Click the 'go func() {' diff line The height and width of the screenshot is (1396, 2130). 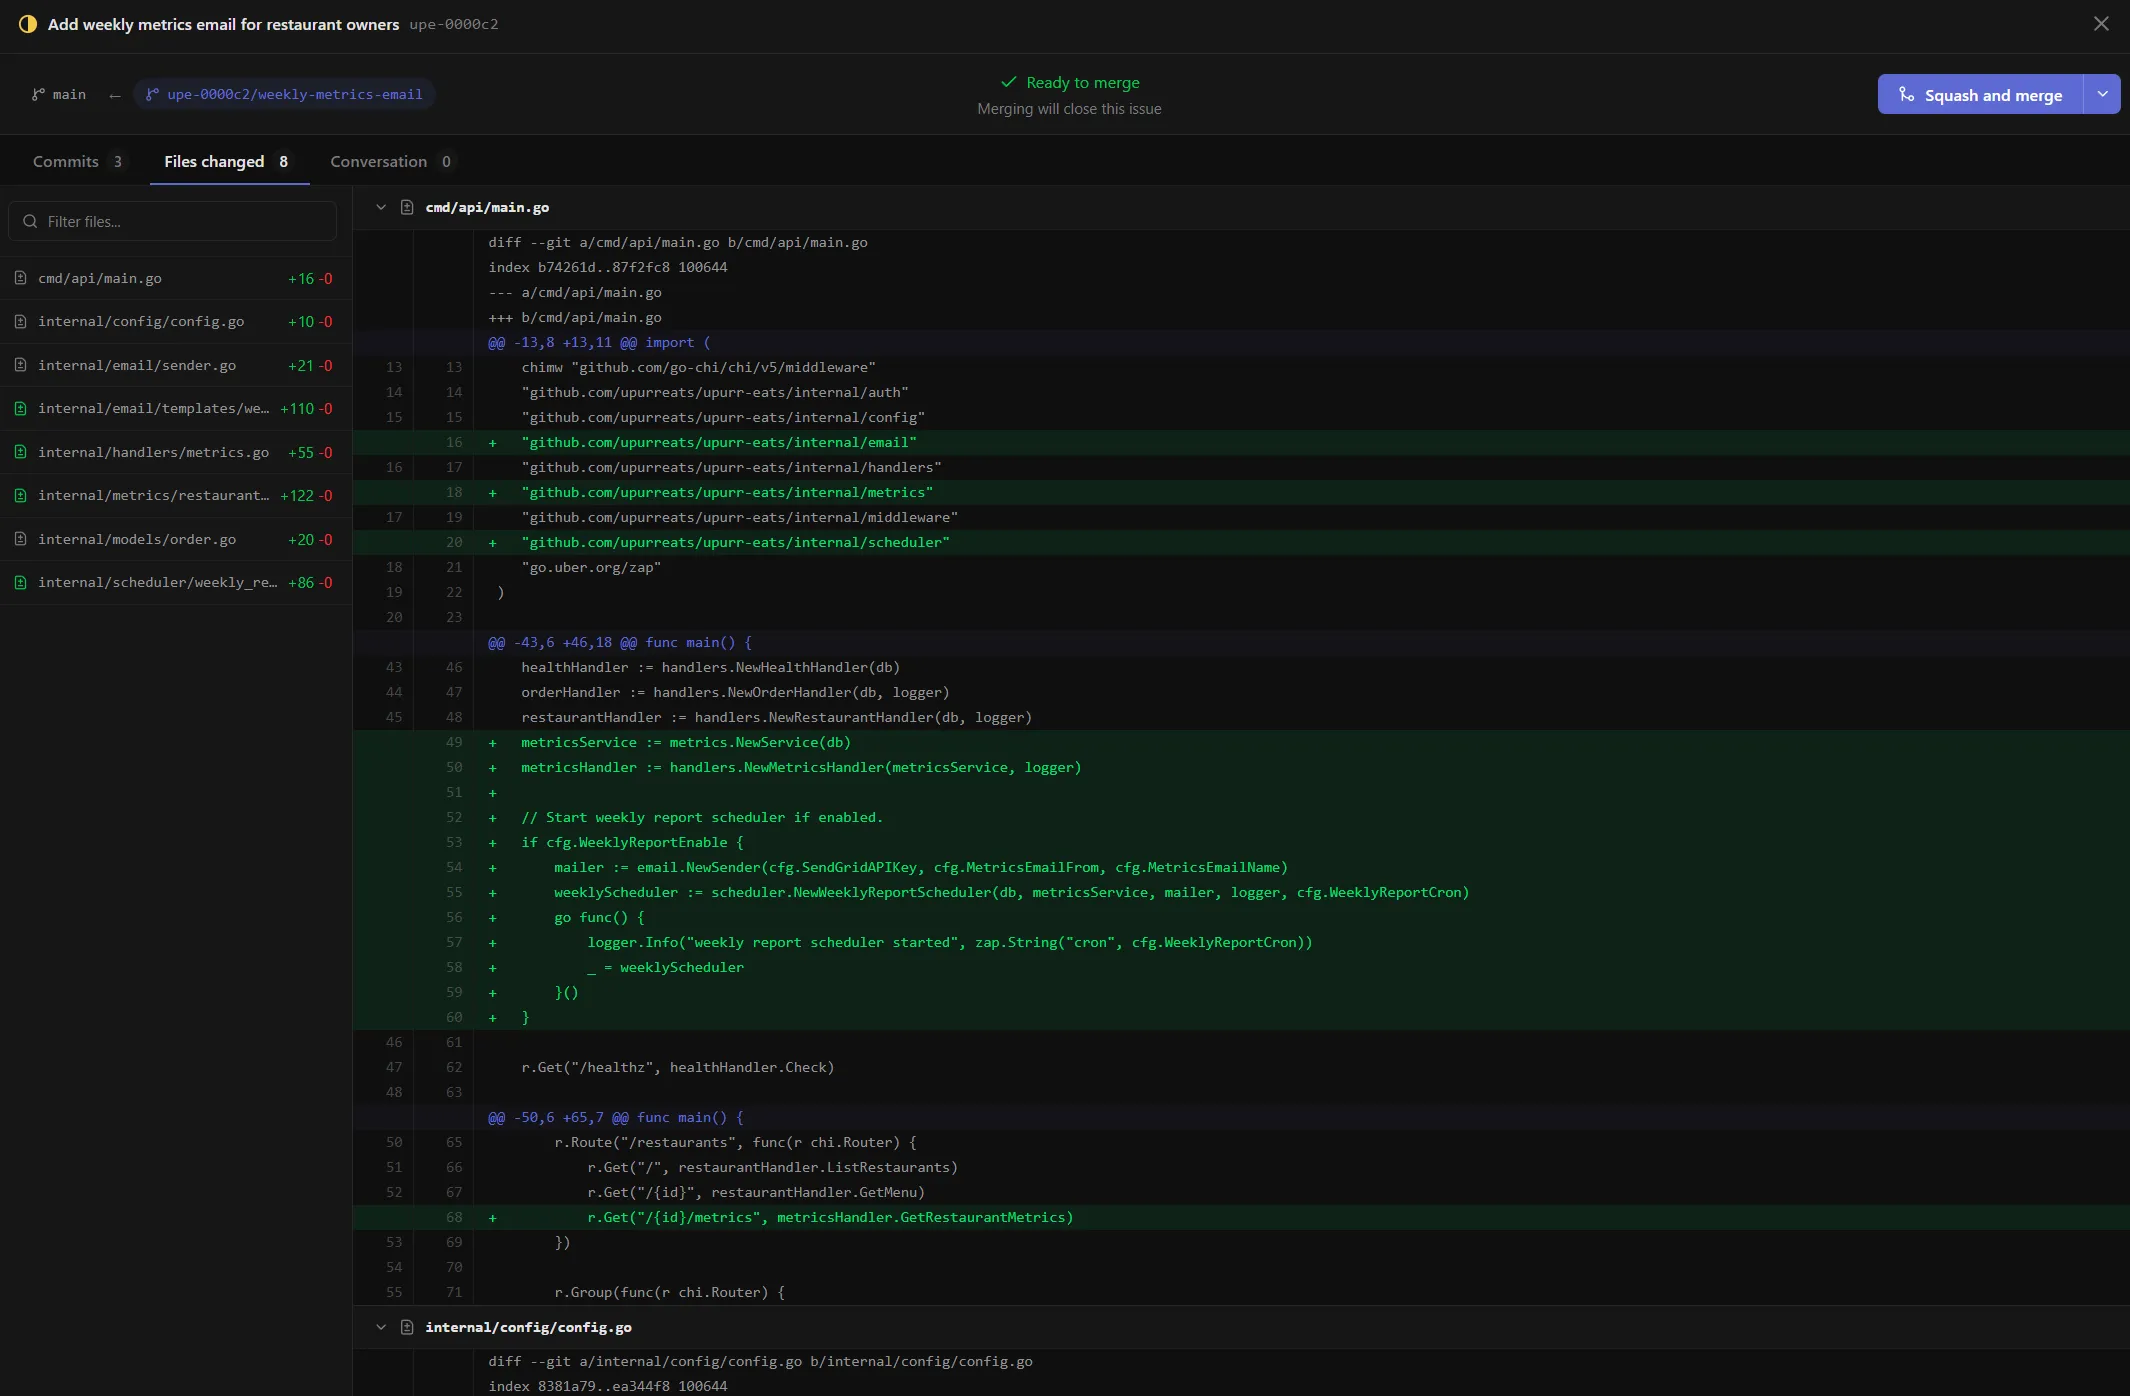1241,917
